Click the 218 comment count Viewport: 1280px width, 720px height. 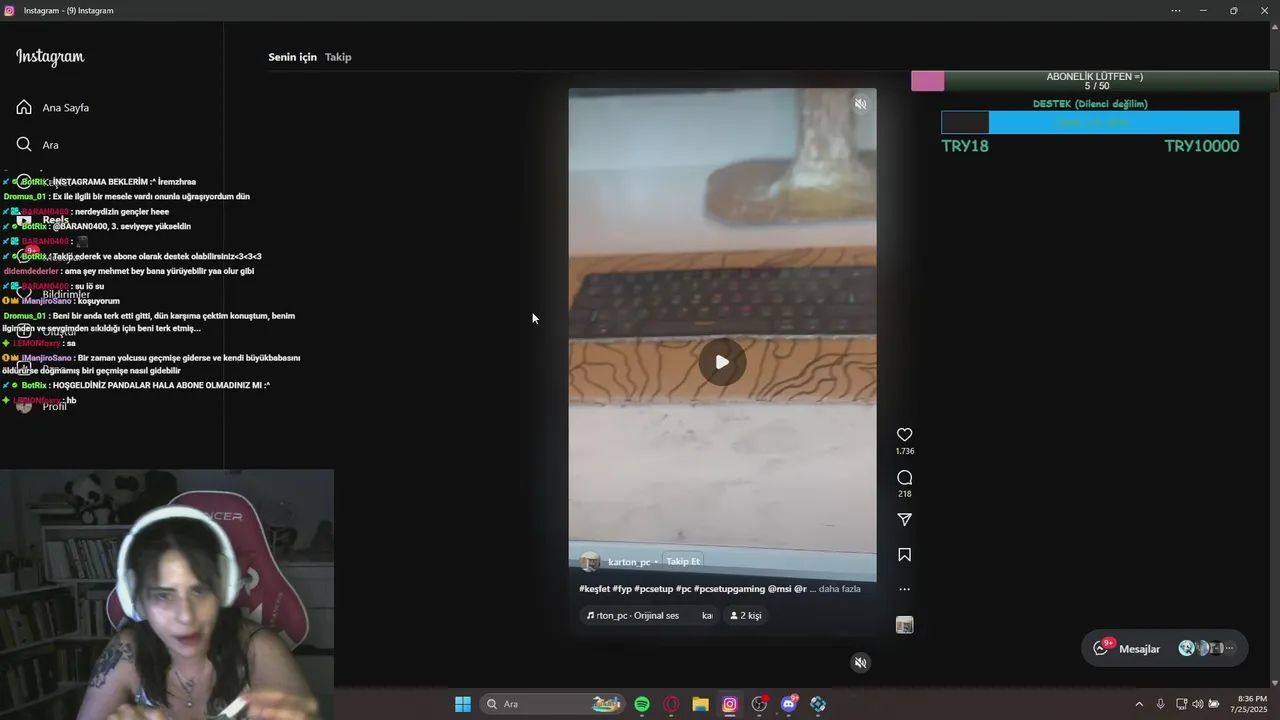904,494
